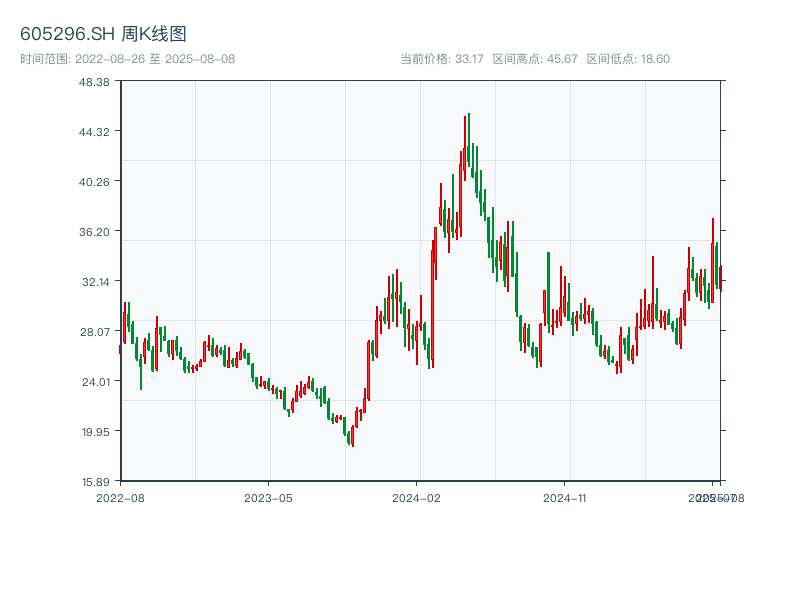Click the 24.01 y-axis value

coord(96,382)
